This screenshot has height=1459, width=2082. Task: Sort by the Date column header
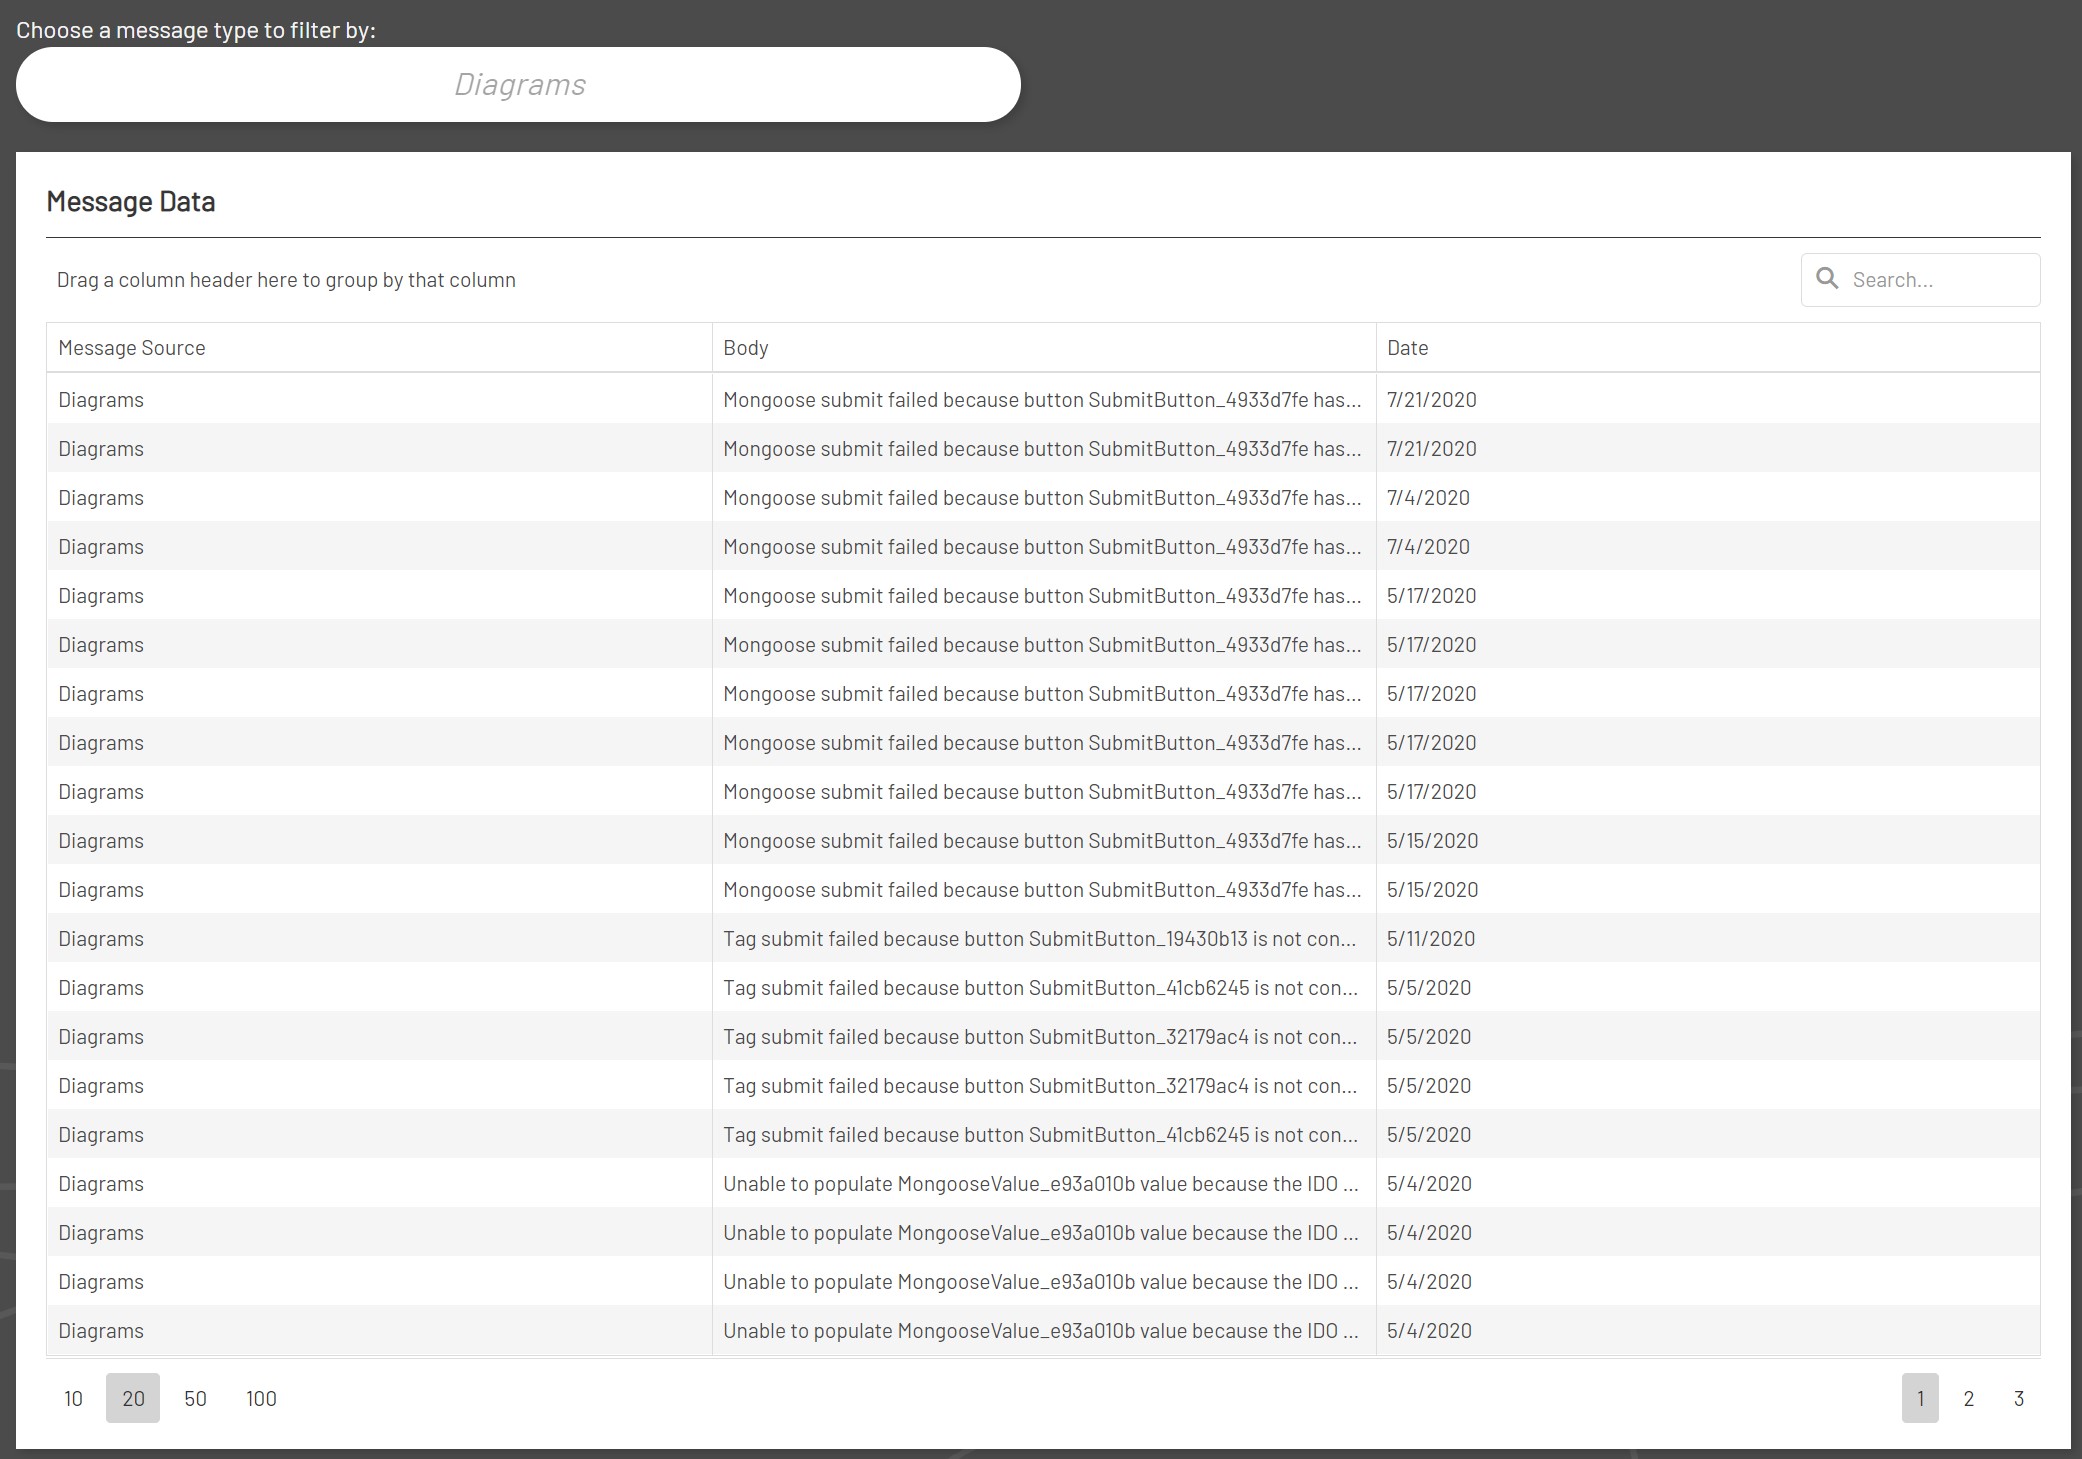1408,347
